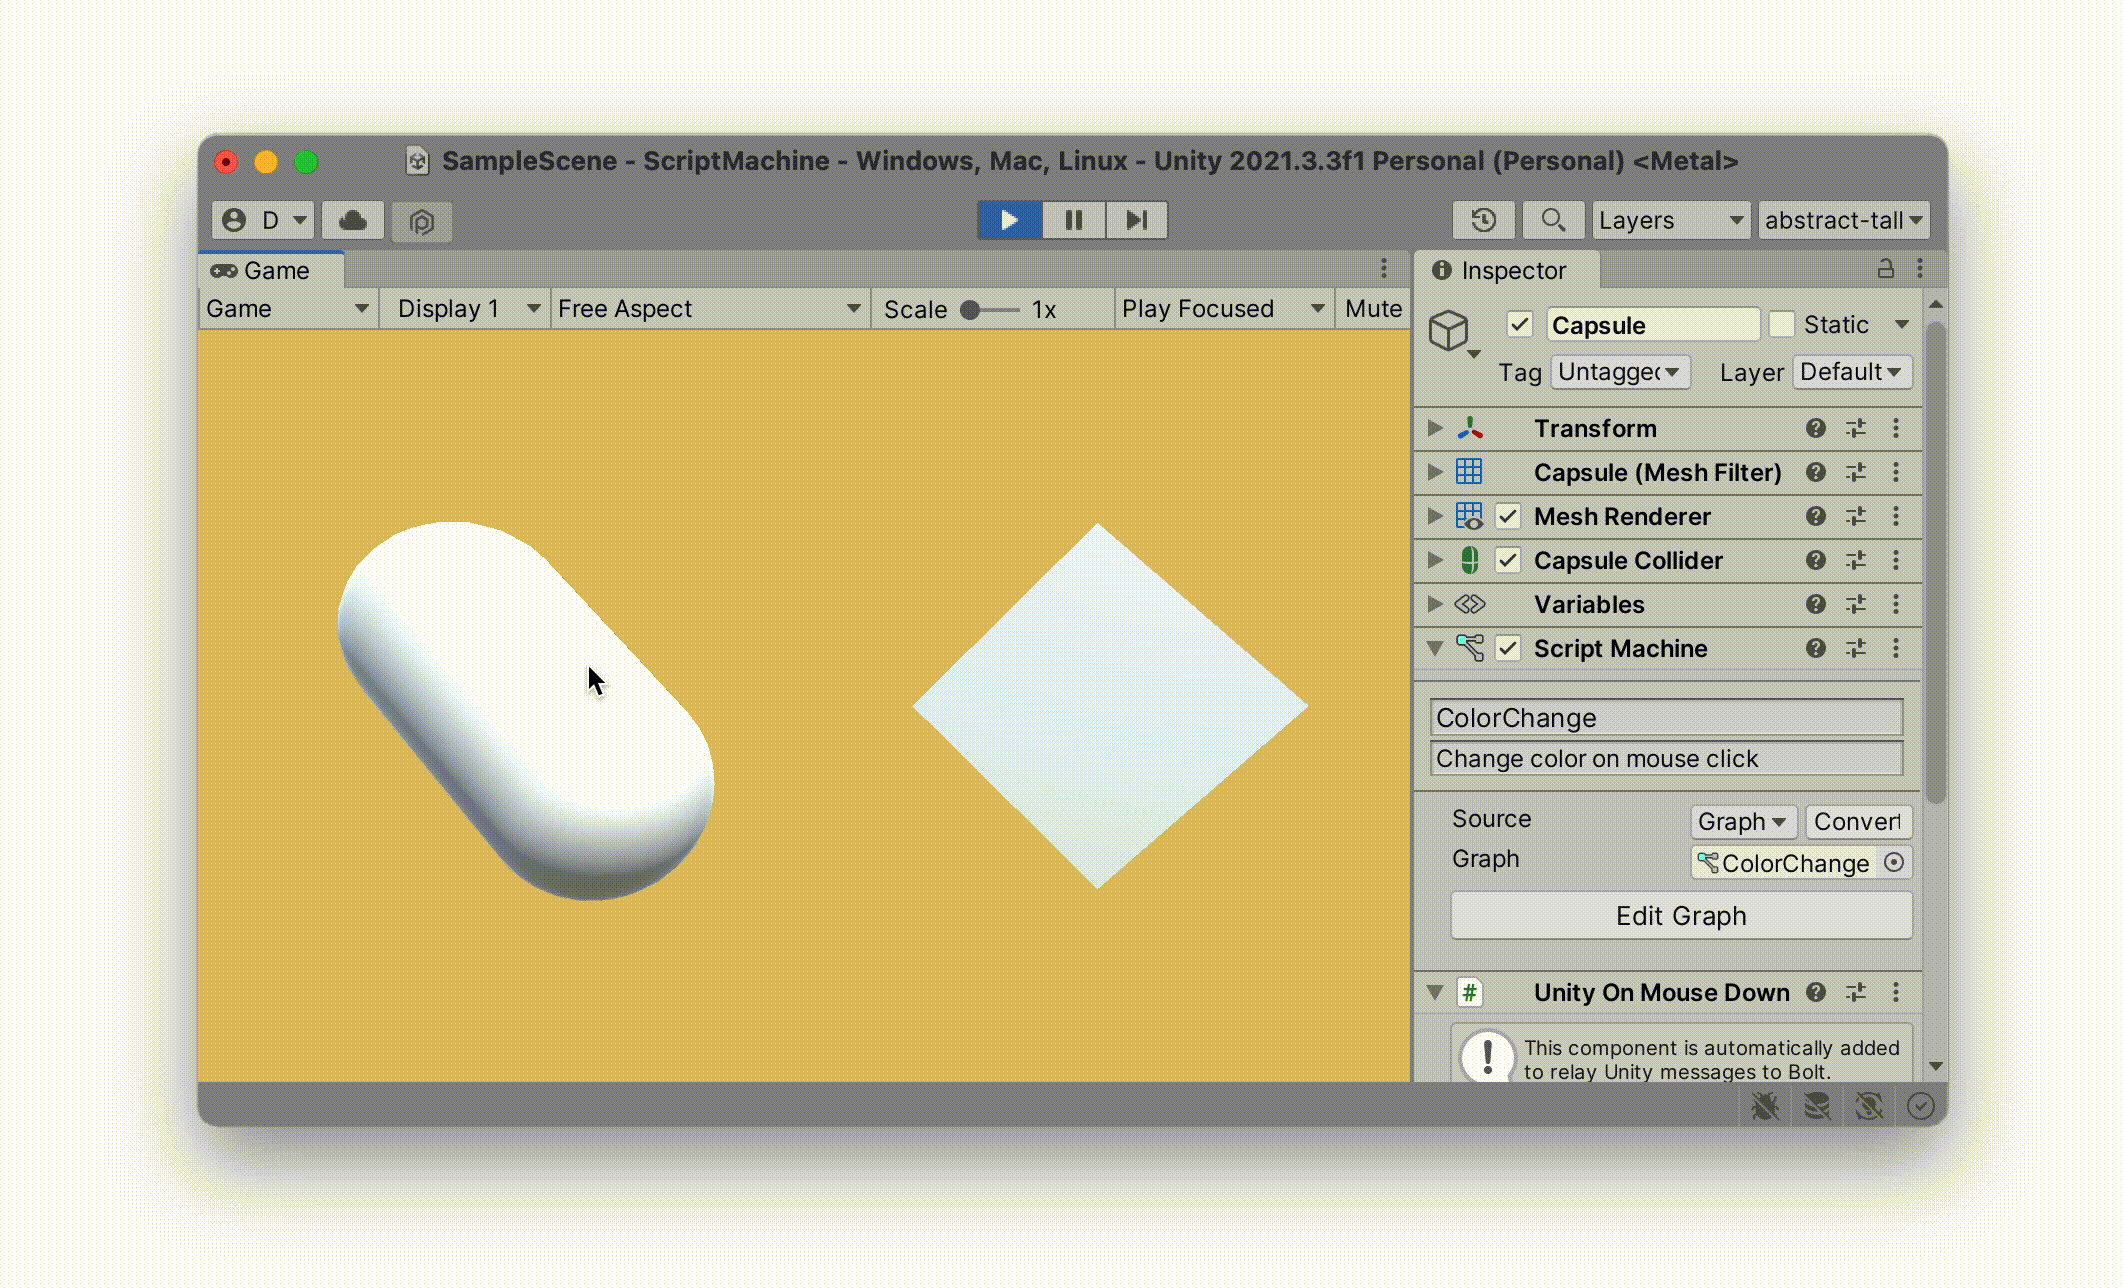The height and width of the screenshot is (1288, 2124).
Task: Open the Transform help question icon
Action: coord(1816,428)
